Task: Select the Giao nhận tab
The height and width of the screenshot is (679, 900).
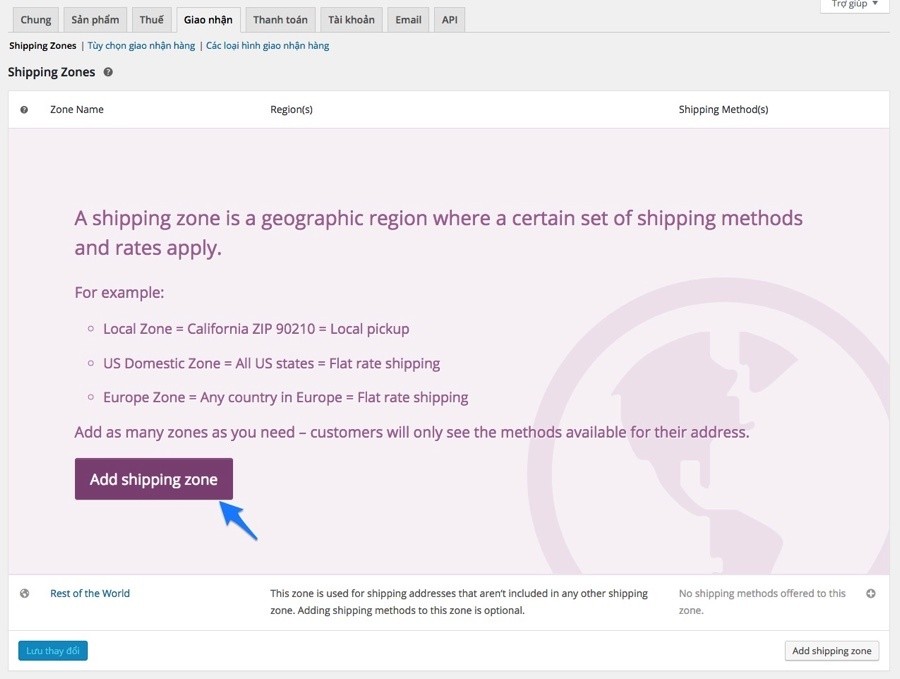Action: coord(208,20)
